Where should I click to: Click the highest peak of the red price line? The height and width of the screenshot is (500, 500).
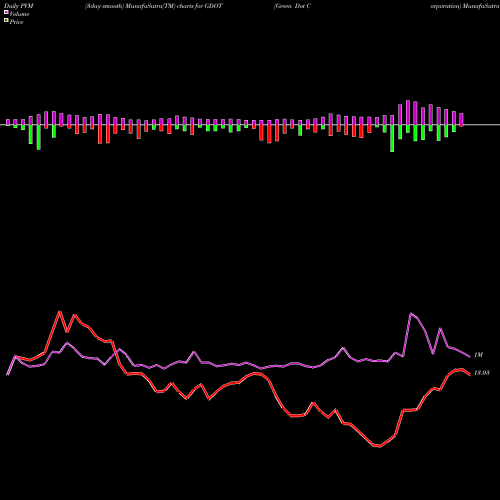point(60,312)
